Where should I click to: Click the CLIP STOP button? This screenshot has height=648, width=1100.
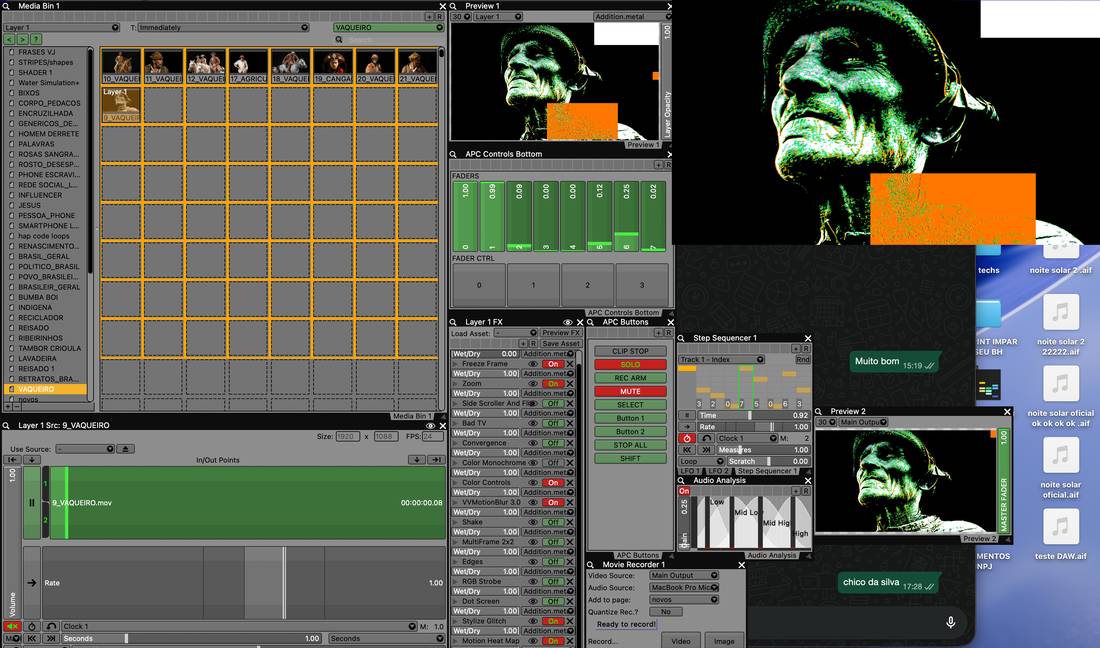pos(630,351)
